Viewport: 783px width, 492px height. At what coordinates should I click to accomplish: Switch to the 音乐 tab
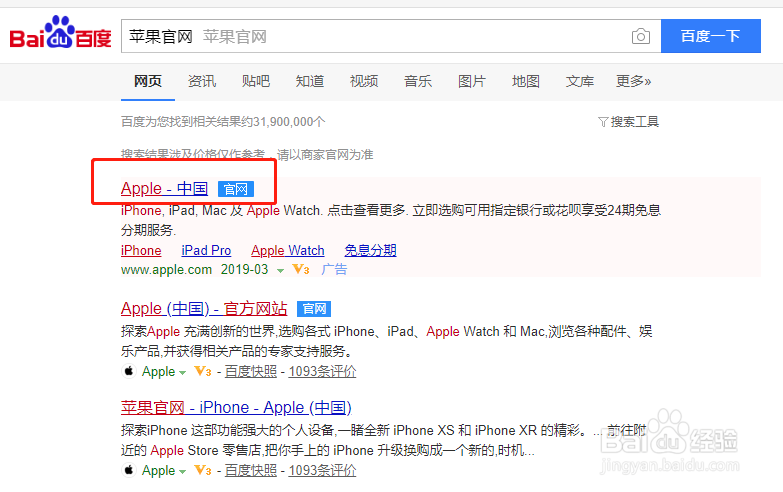click(417, 81)
